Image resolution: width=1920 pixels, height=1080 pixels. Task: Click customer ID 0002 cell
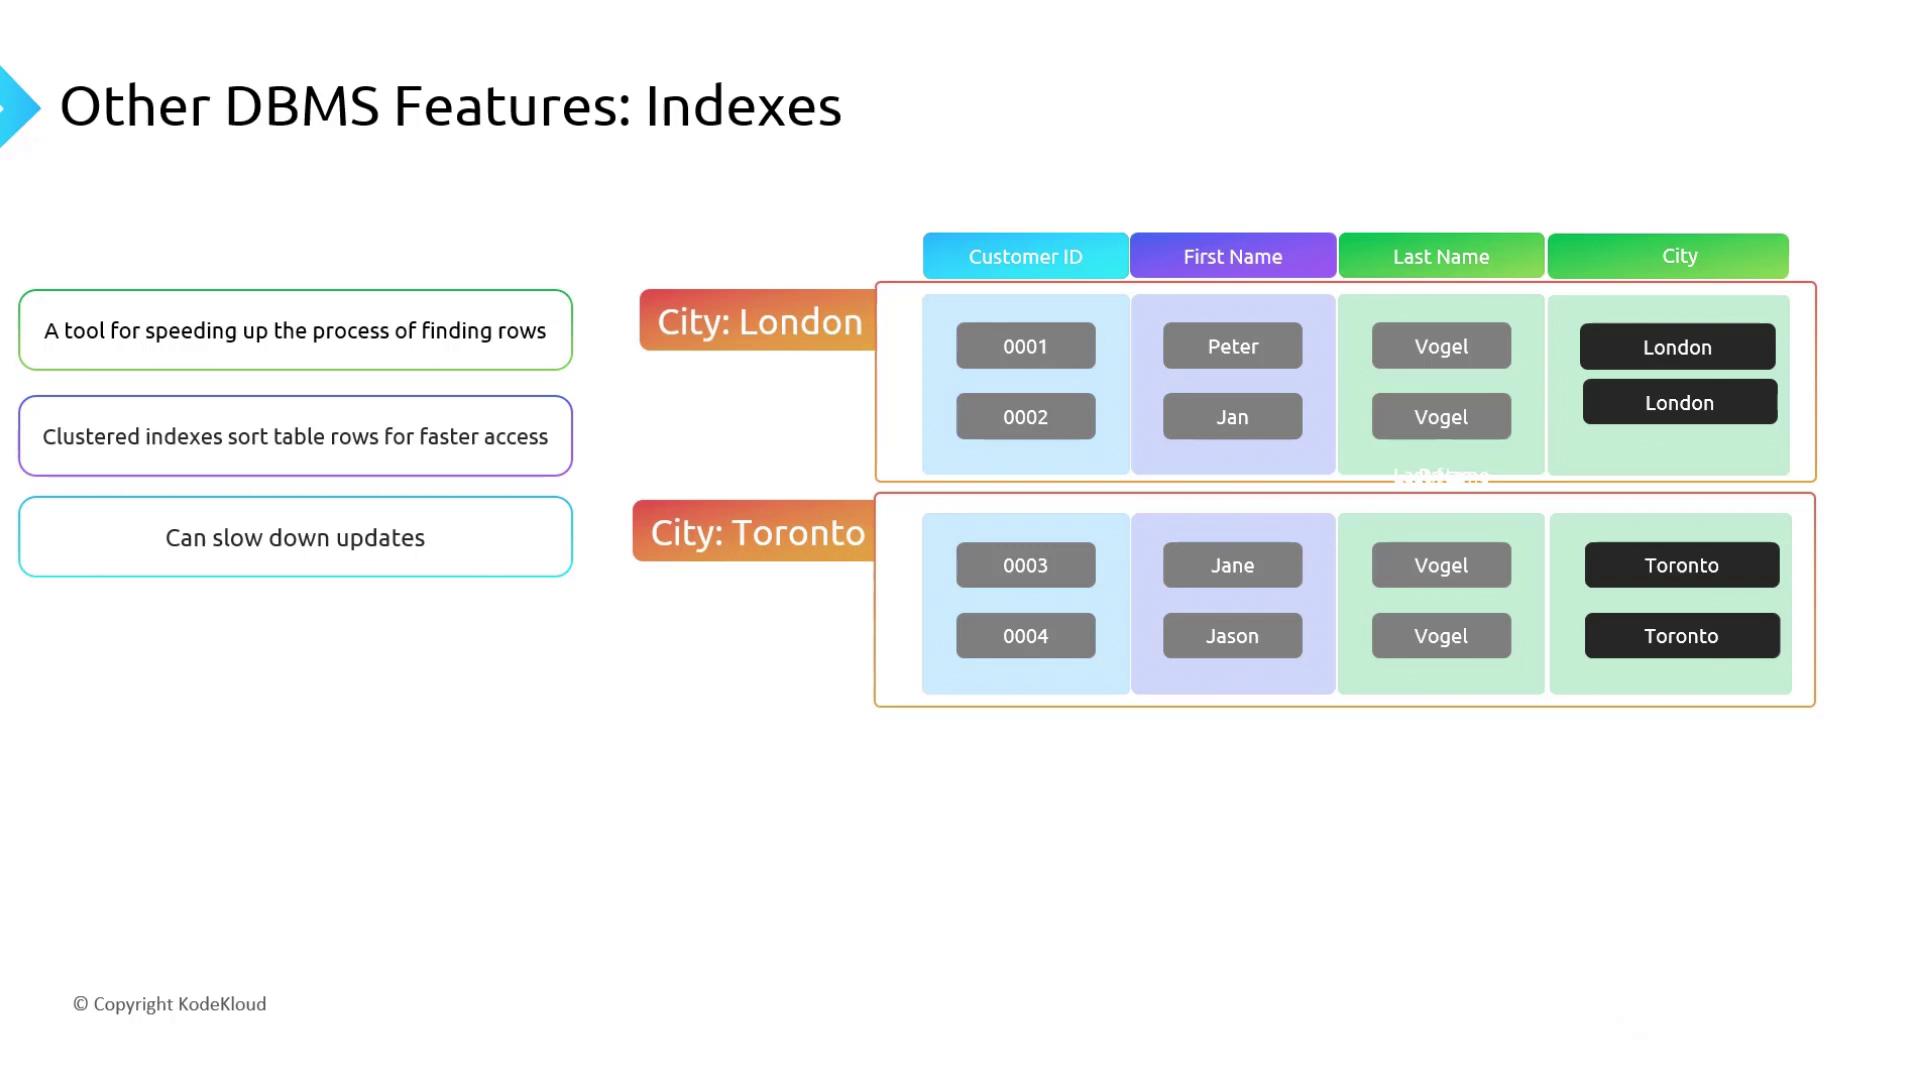pyautogui.click(x=1025, y=417)
